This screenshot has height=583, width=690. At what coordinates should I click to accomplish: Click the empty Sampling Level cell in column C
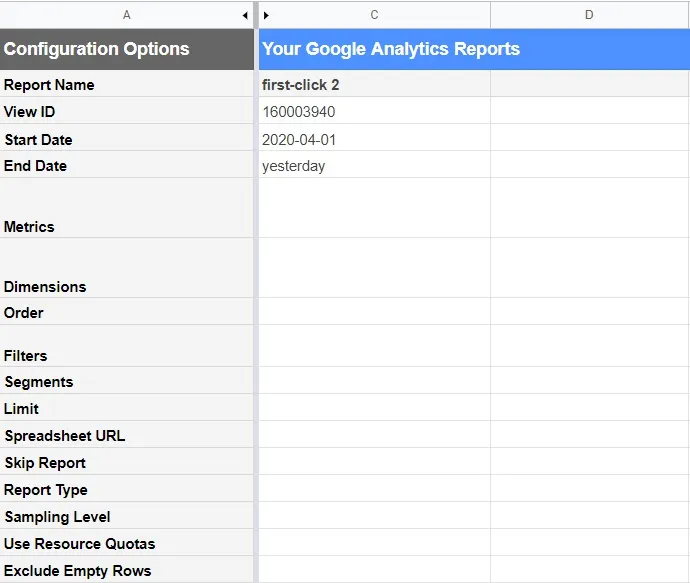[374, 516]
